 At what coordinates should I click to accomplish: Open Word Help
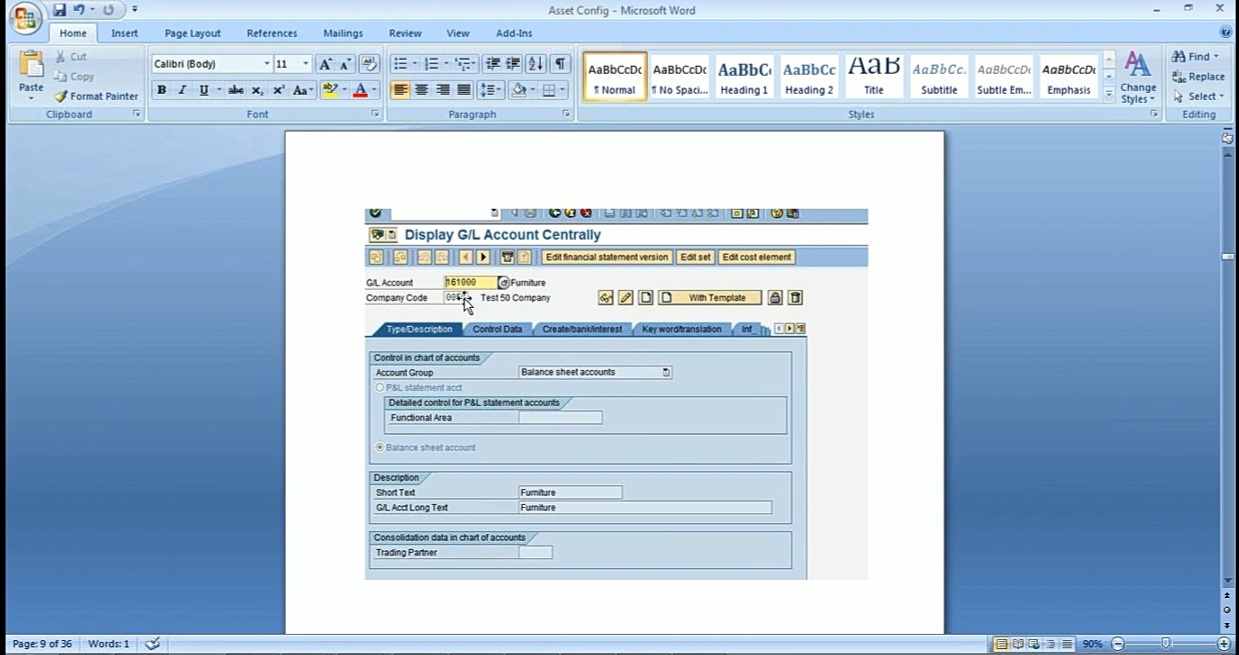tap(1226, 33)
